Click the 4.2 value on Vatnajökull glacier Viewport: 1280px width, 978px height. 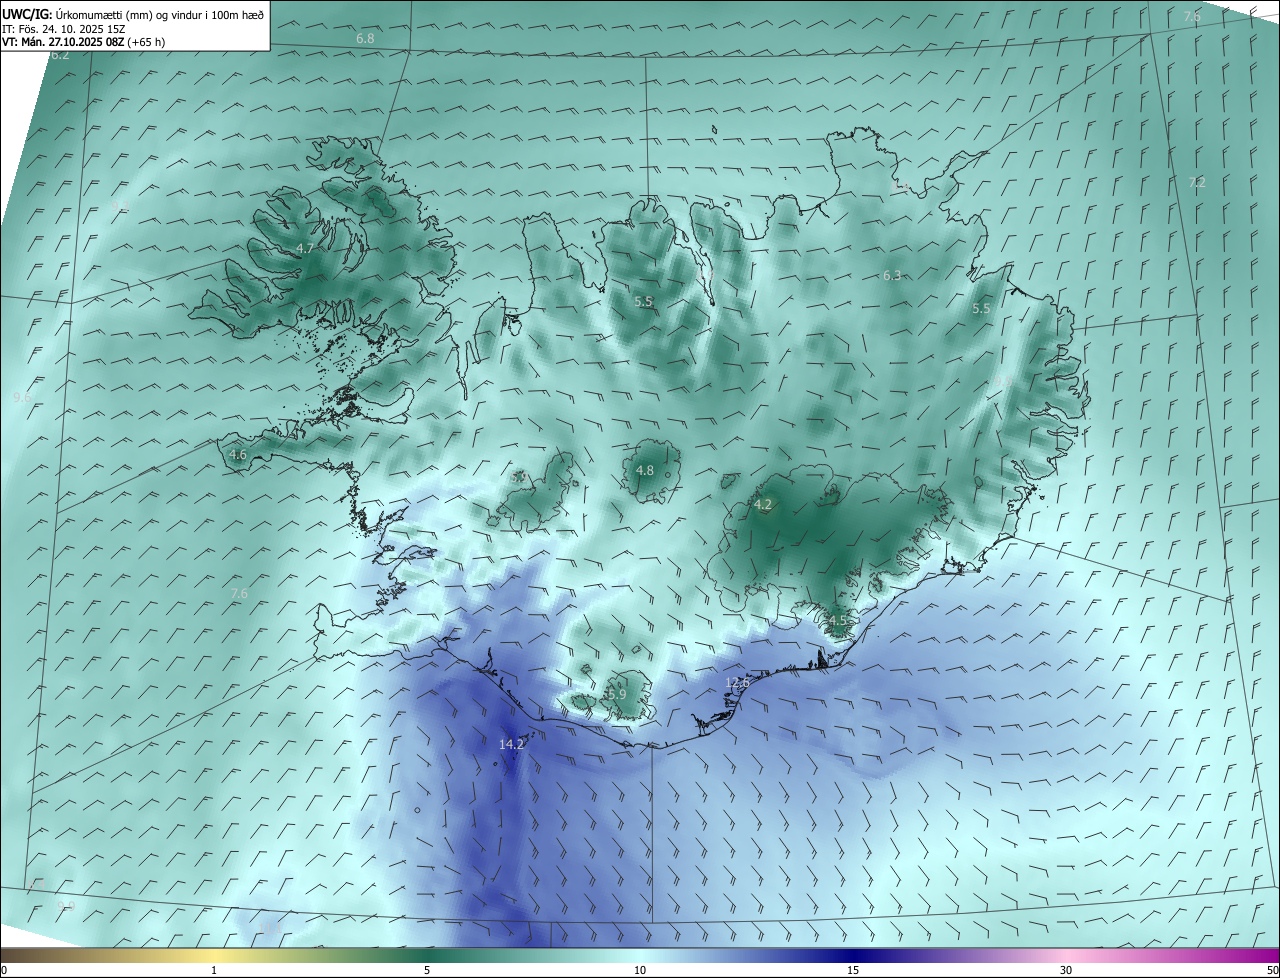(x=763, y=505)
